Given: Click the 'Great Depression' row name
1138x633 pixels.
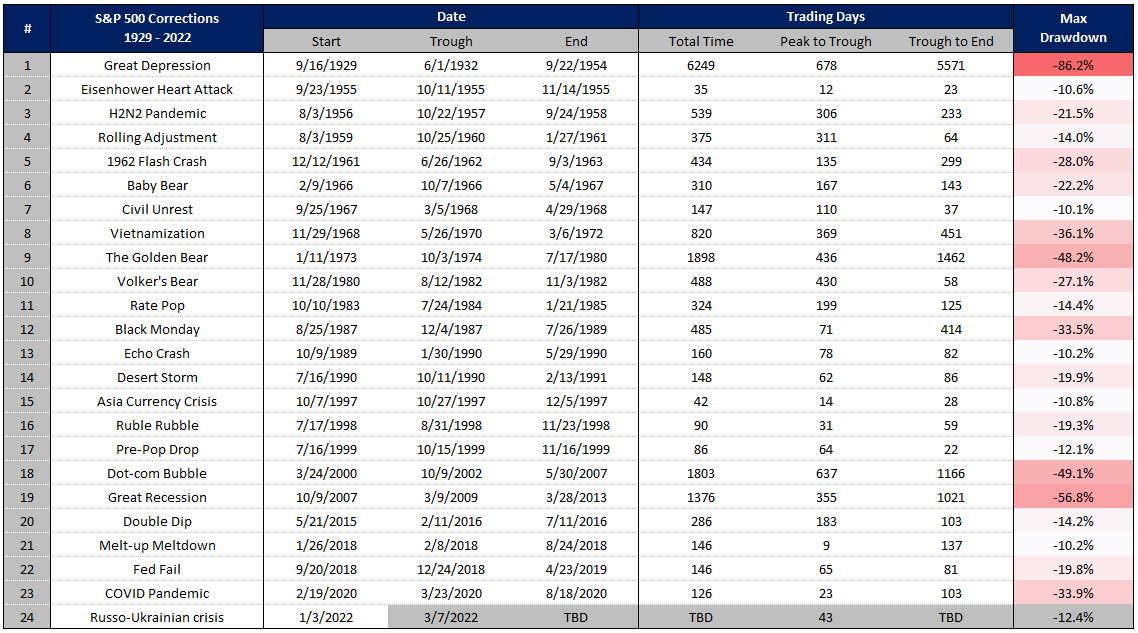Looking at the screenshot, I should coord(157,65).
